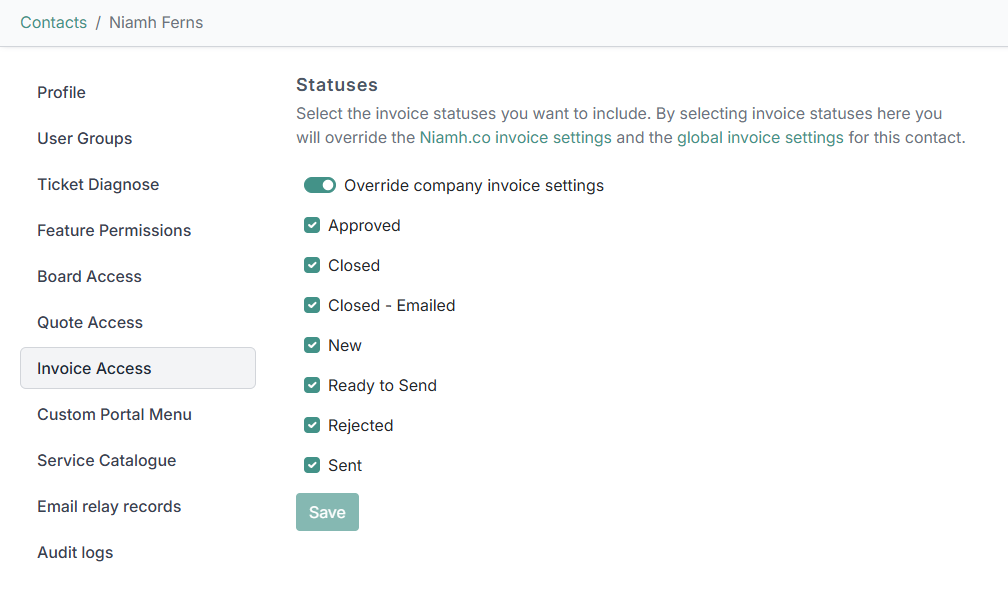Open the Profile section
This screenshot has height=596, width=1008.
(62, 92)
